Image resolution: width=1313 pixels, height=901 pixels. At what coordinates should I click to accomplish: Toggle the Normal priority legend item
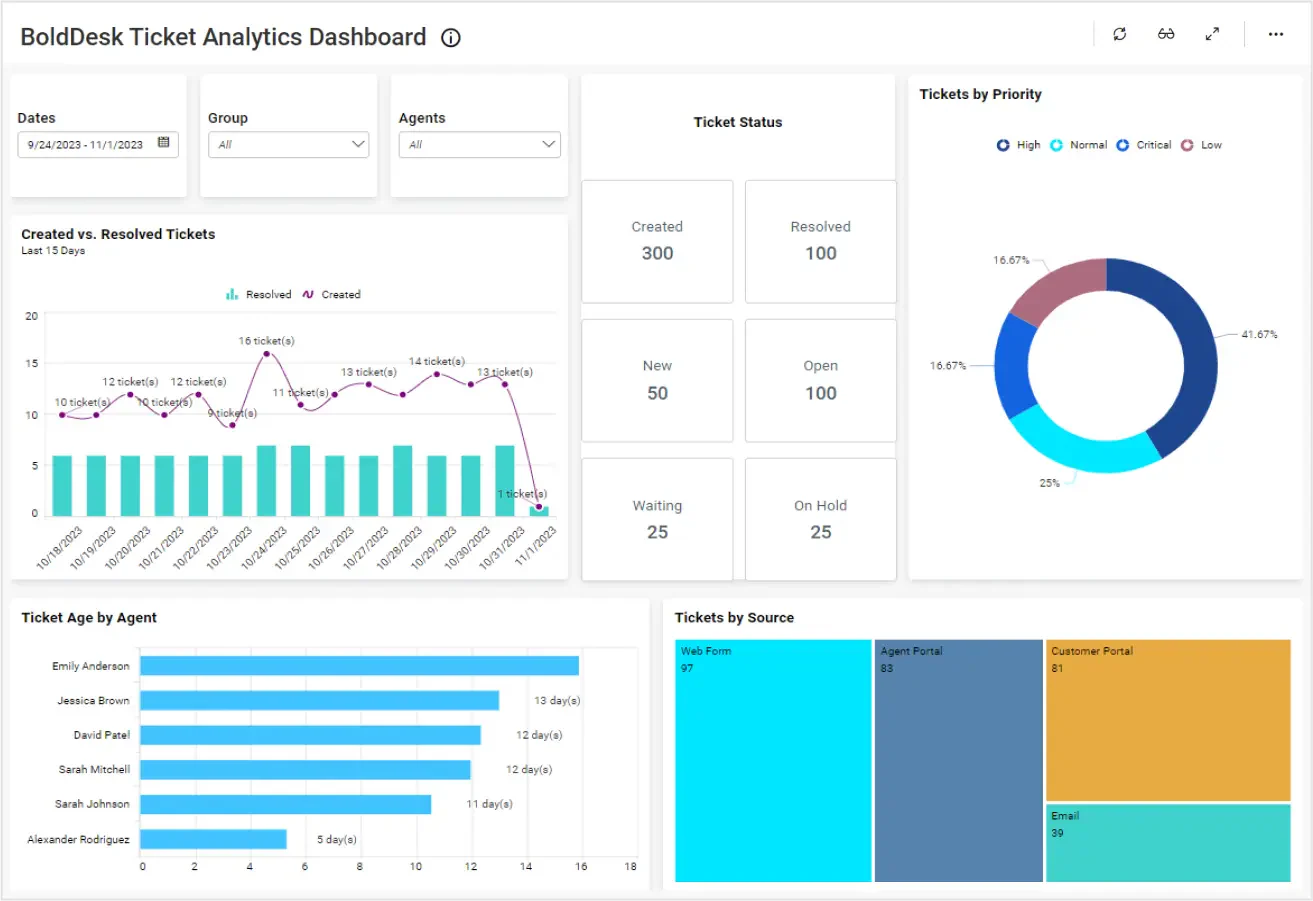click(x=1078, y=145)
